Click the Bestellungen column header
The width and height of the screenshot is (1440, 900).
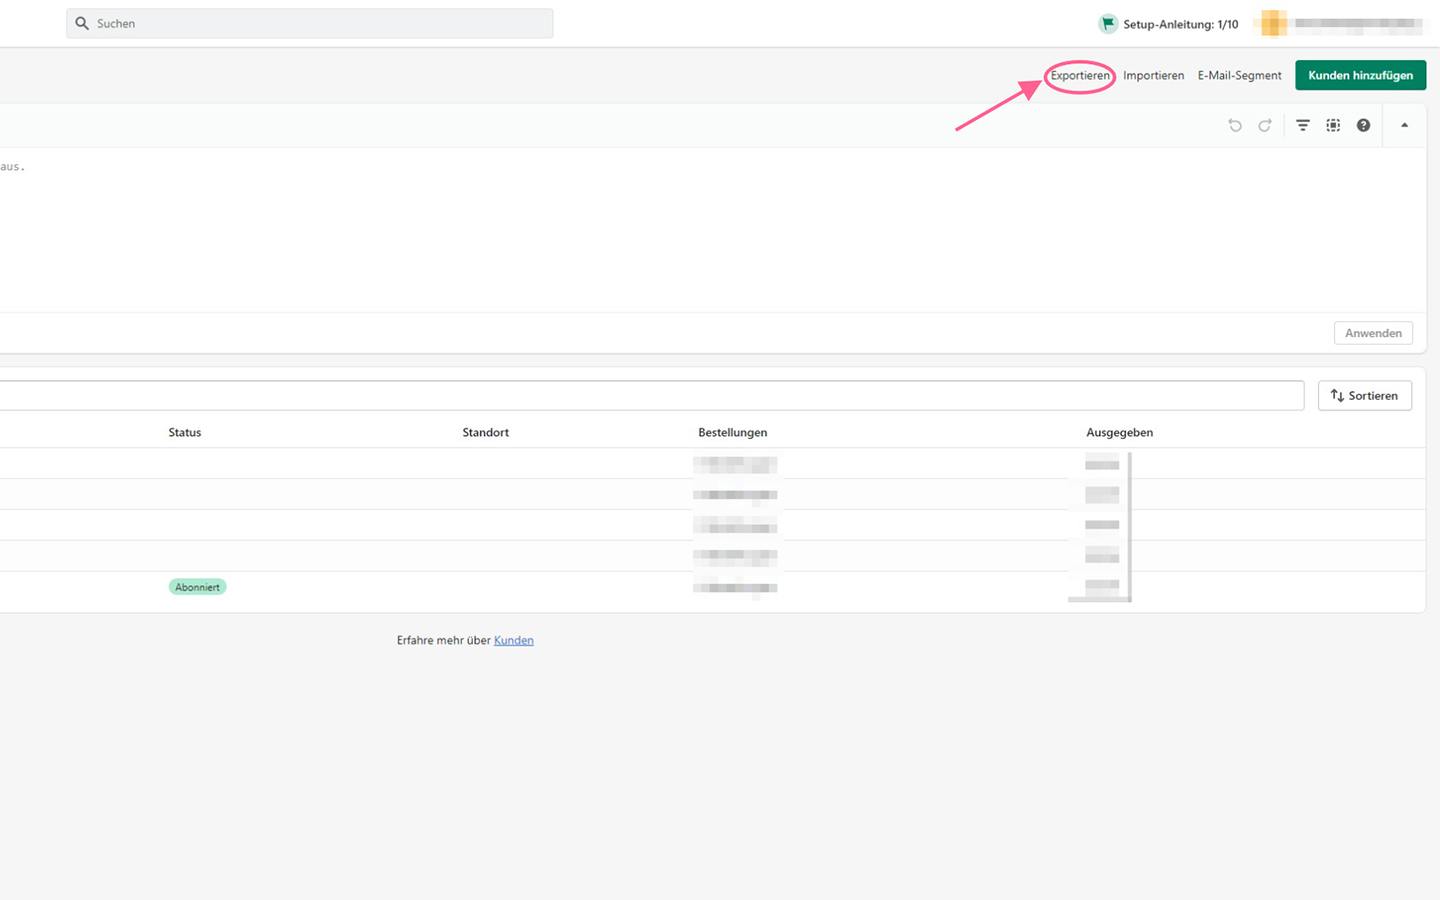coord(733,433)
